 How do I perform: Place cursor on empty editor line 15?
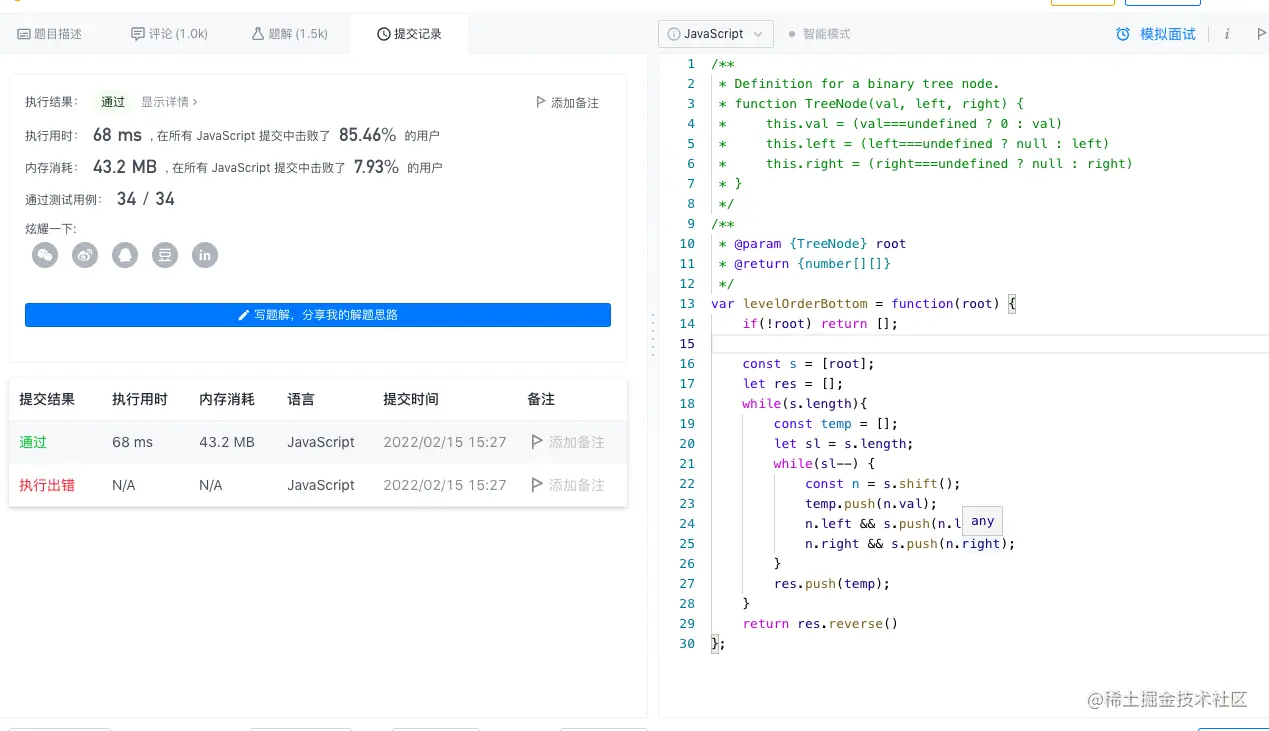pos(990,343)
